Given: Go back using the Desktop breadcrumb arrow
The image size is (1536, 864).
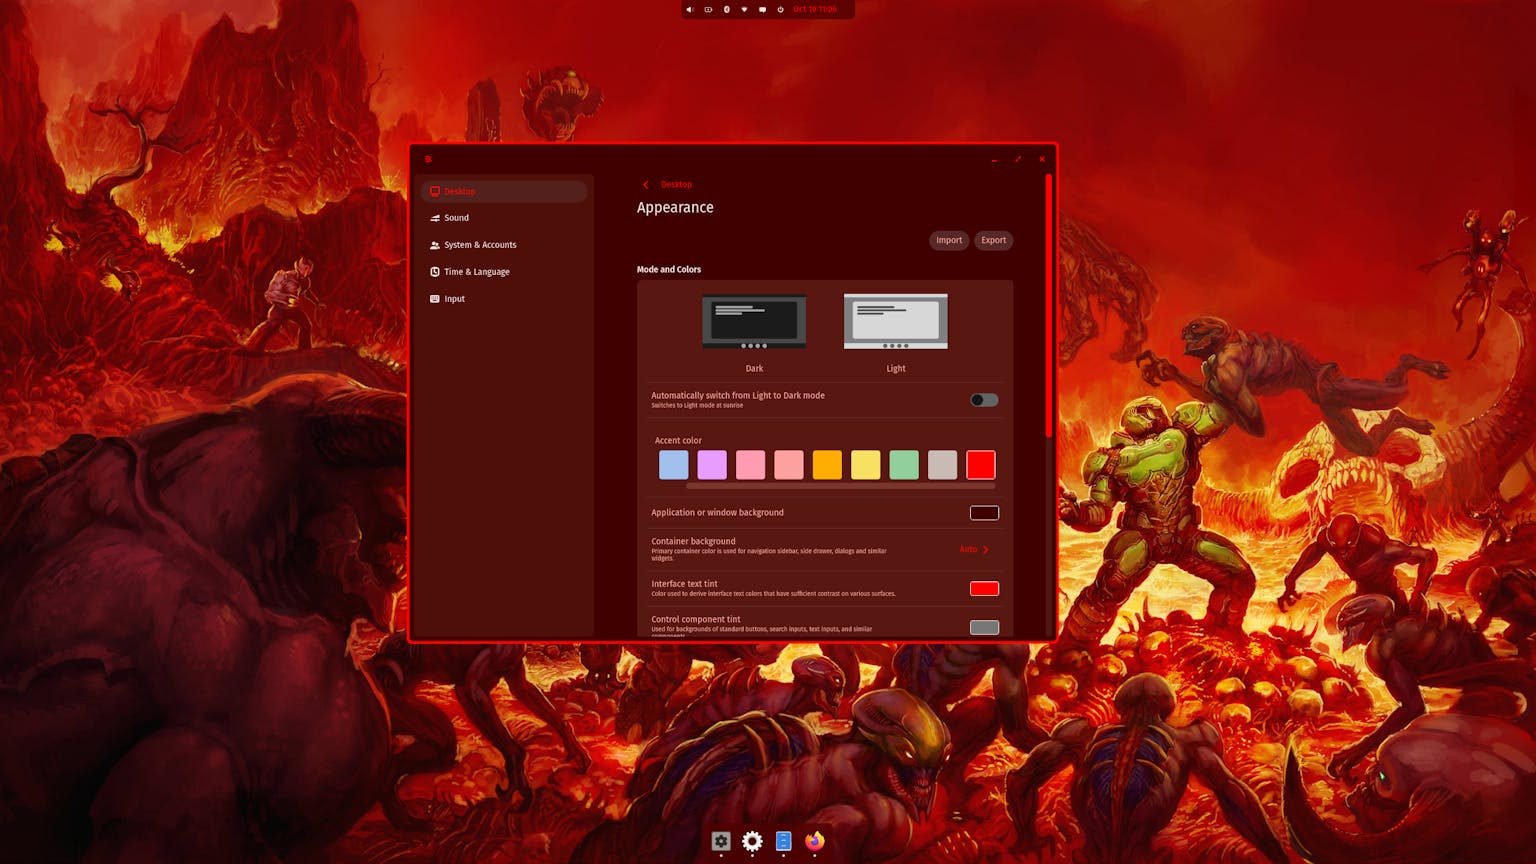Looking at the screenshot, I should pos(646,184).
